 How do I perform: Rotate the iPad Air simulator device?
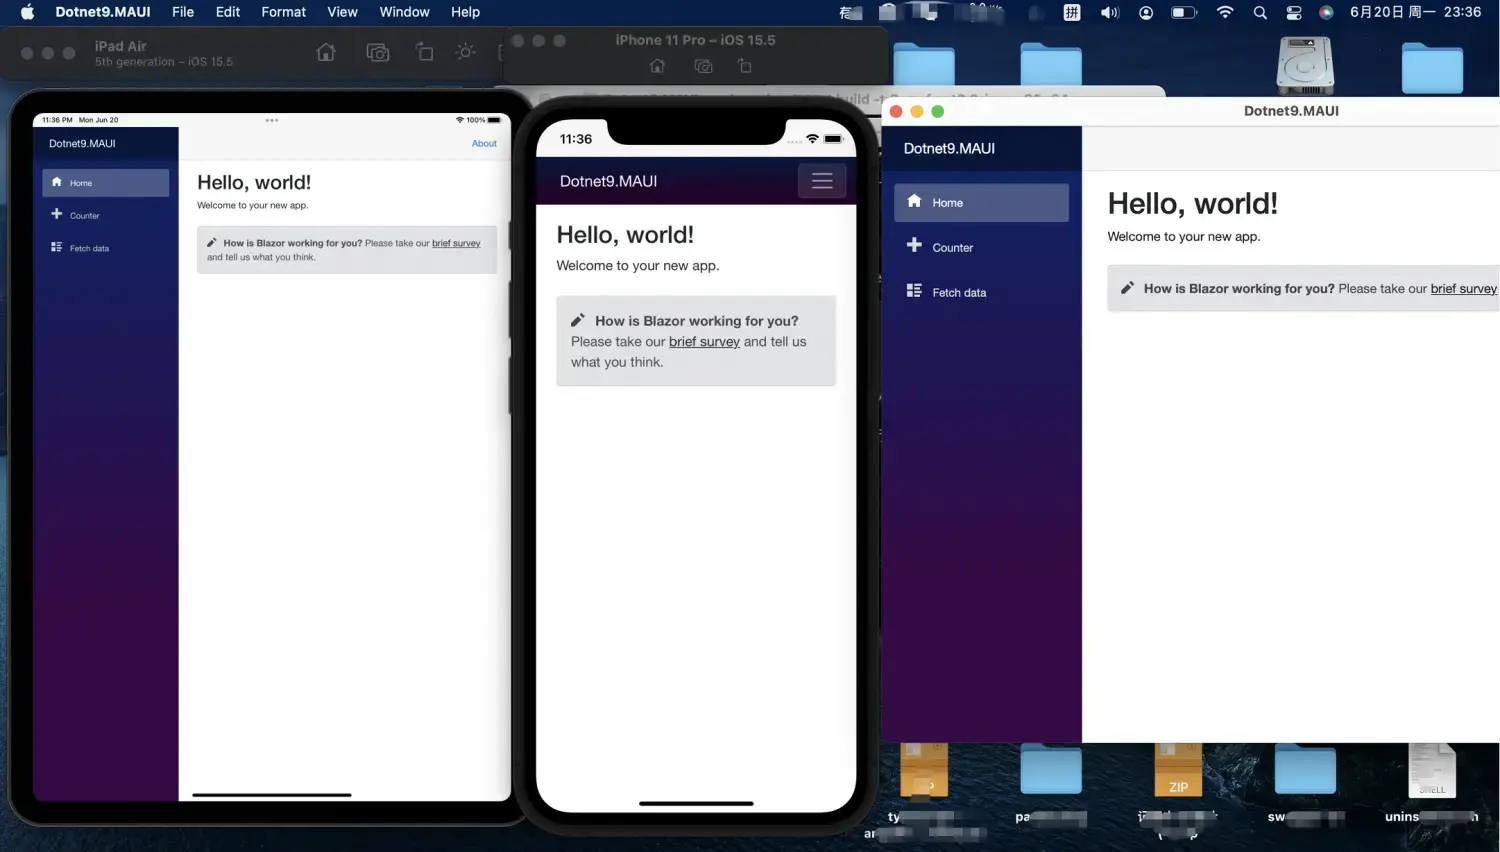[424, 52]
